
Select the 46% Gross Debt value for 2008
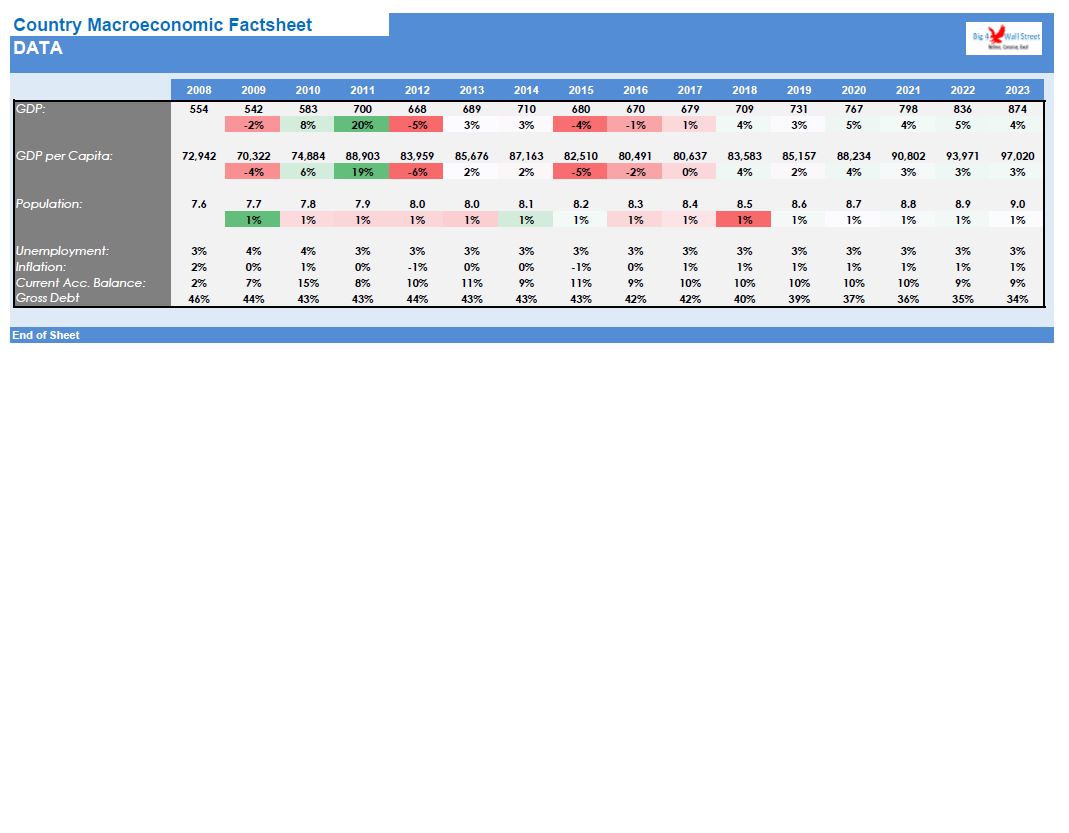pos(198,298)
